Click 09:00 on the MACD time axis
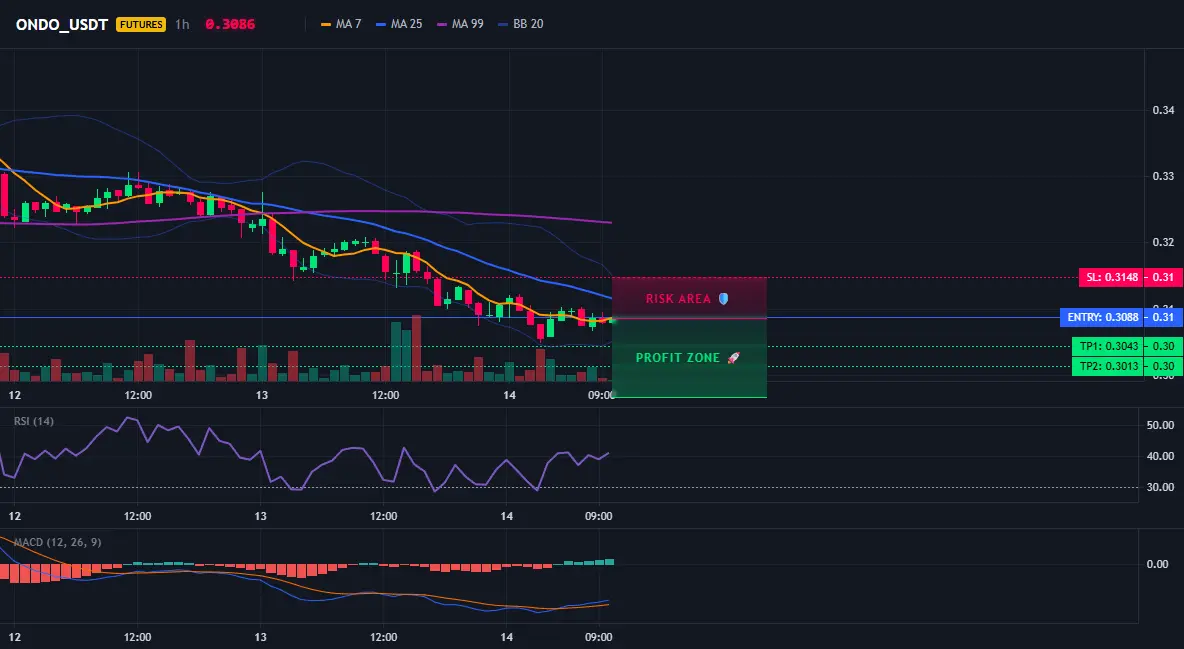The image size is (1184, 649). [x=598, y=637]
